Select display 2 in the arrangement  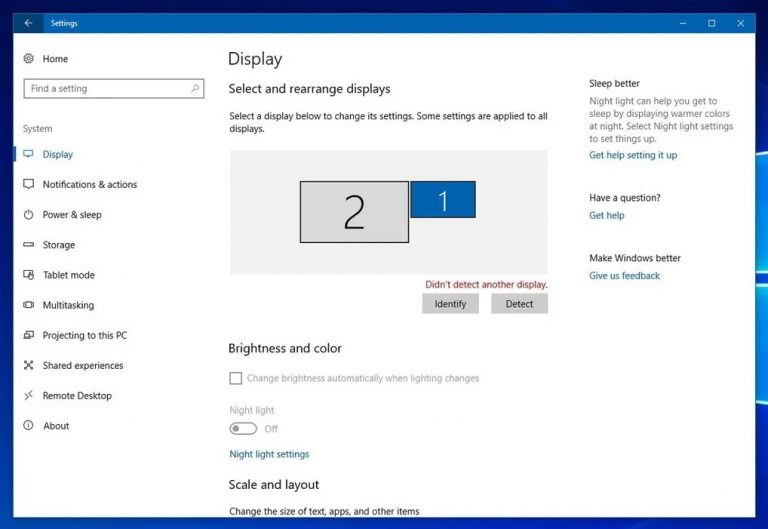(x=354, y=212)
